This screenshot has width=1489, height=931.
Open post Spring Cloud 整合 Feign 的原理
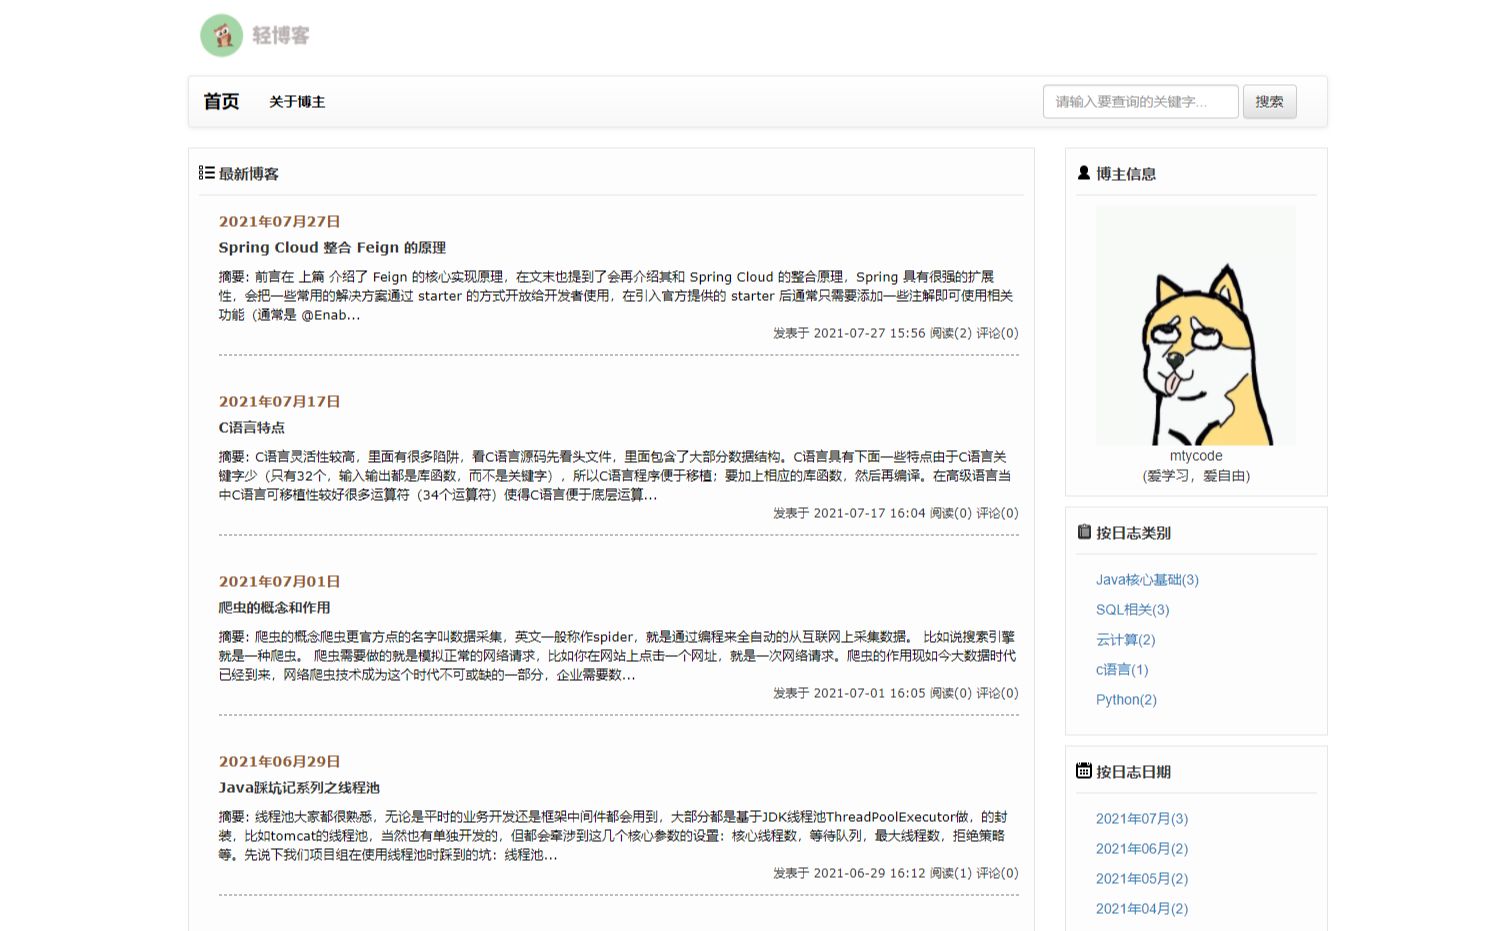[x=332, y=247]
